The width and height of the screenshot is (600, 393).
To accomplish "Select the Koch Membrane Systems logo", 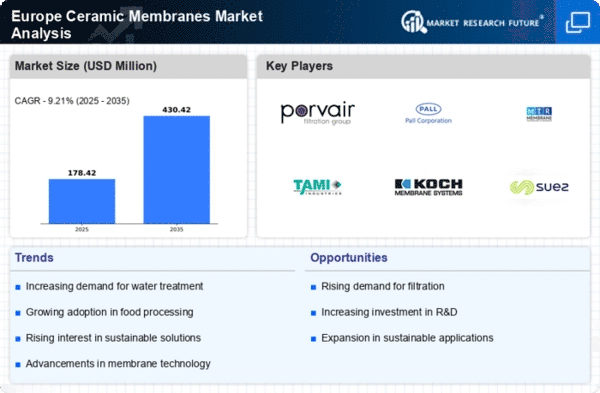I will pyautogui.click(x=428, y=187).
